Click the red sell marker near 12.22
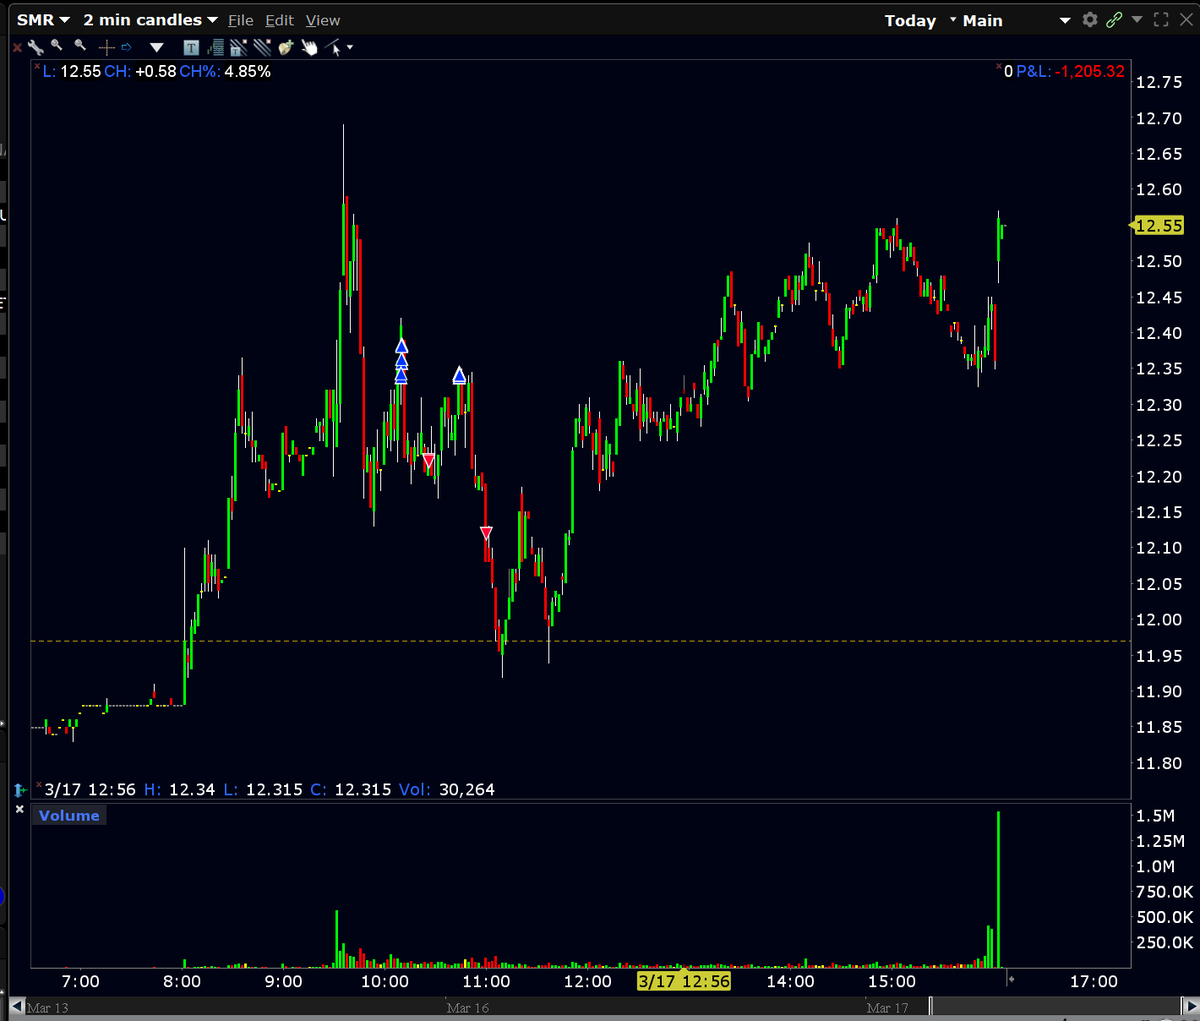The width and height of the screenshot is (1200, 1021). pyautogui.click(x=428, y=461)
